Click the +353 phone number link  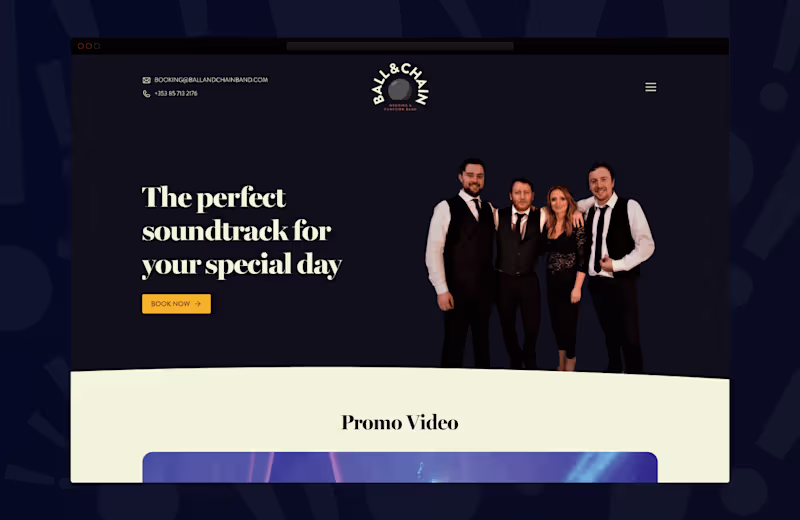pyautogui.click(x=176, y=93)
